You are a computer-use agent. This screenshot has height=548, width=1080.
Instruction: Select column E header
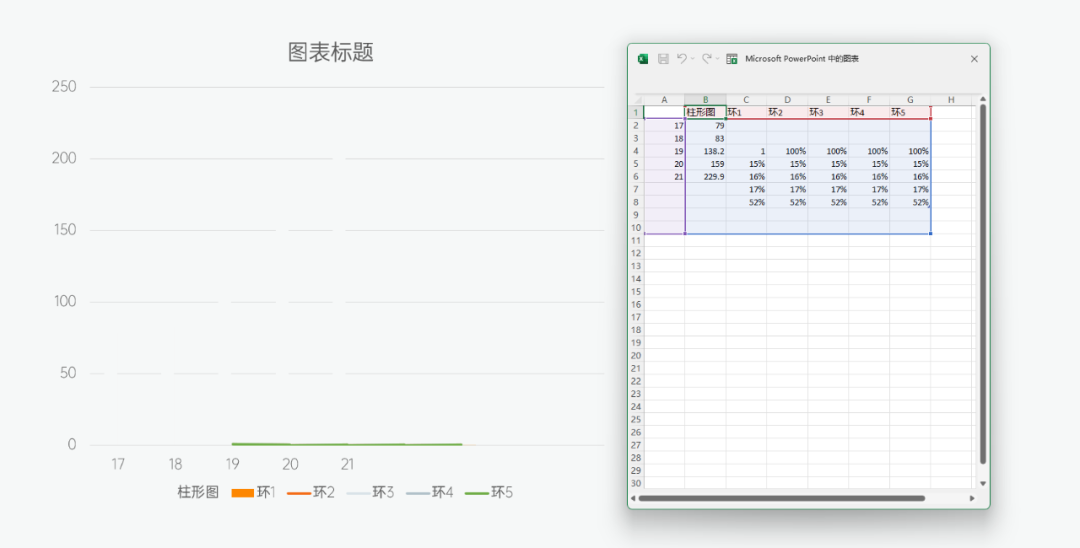(828, 100)
